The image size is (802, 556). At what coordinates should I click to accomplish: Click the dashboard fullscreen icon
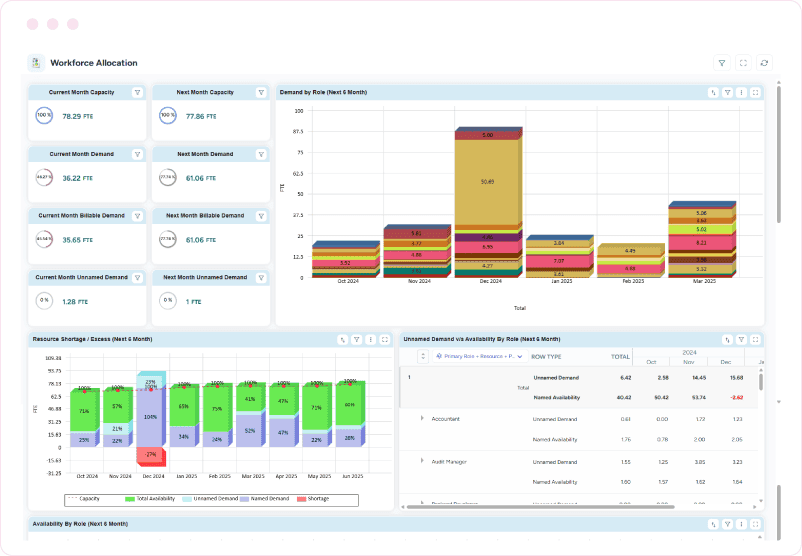tap(743, 63)
